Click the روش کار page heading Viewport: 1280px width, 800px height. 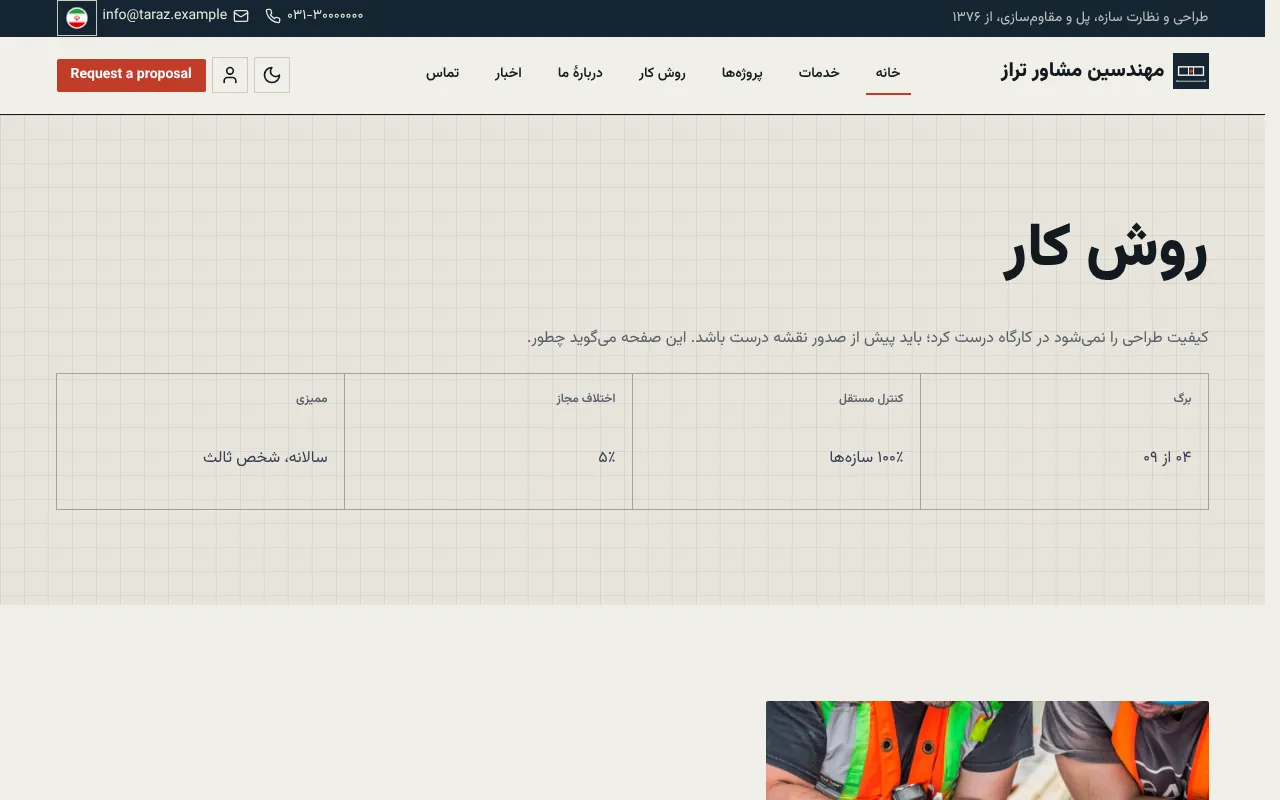pos(1106,251)
